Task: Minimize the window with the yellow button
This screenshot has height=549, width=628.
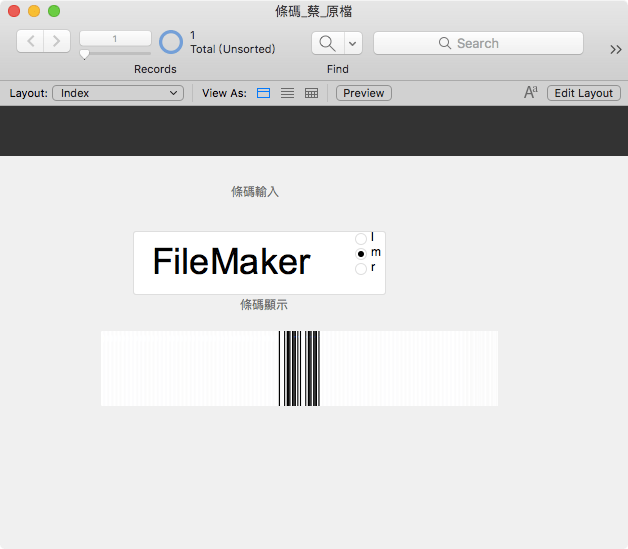Action: pos(34,11)
